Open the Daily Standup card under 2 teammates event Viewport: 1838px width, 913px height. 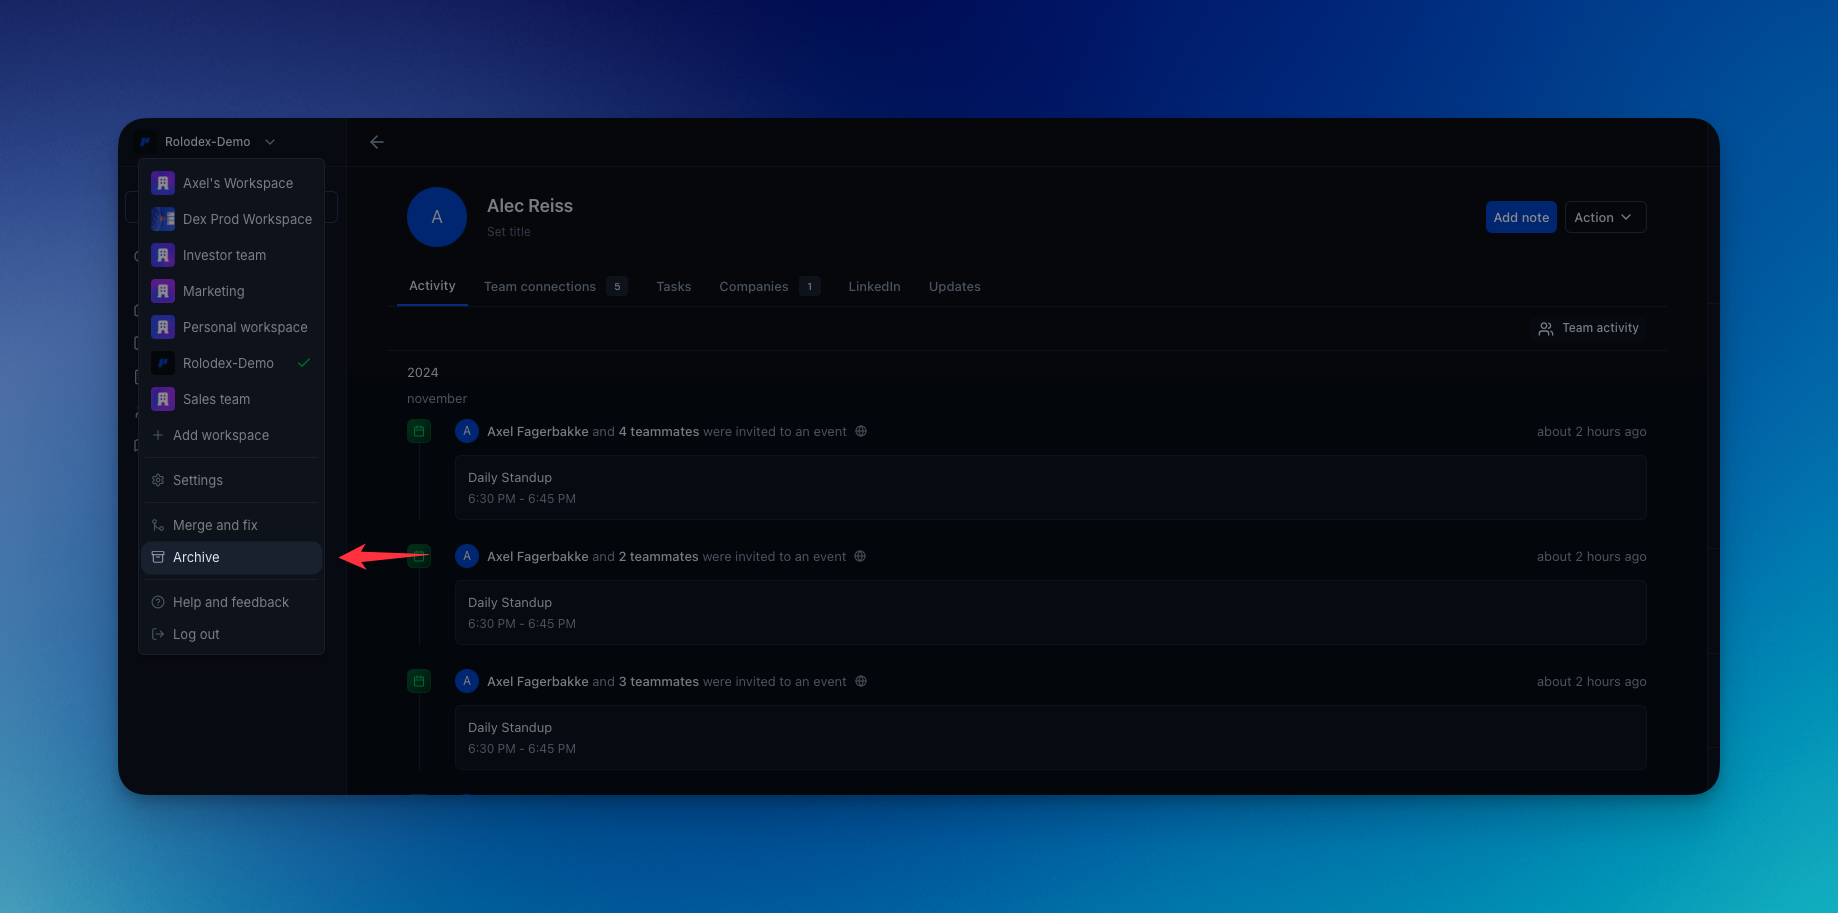coord(1051,613)
